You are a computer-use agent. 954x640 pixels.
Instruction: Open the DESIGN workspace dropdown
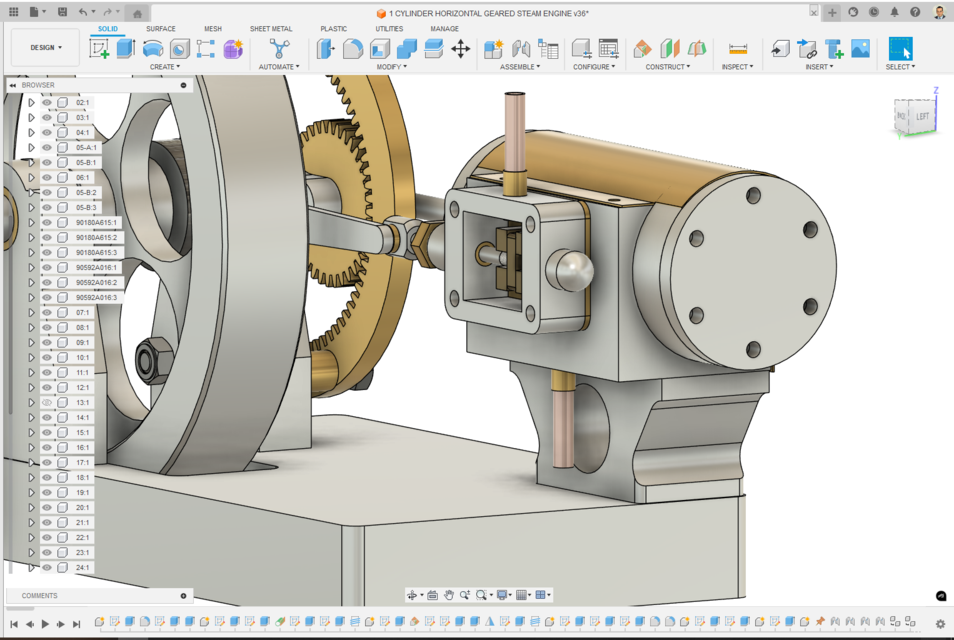[x=44, y=47]
